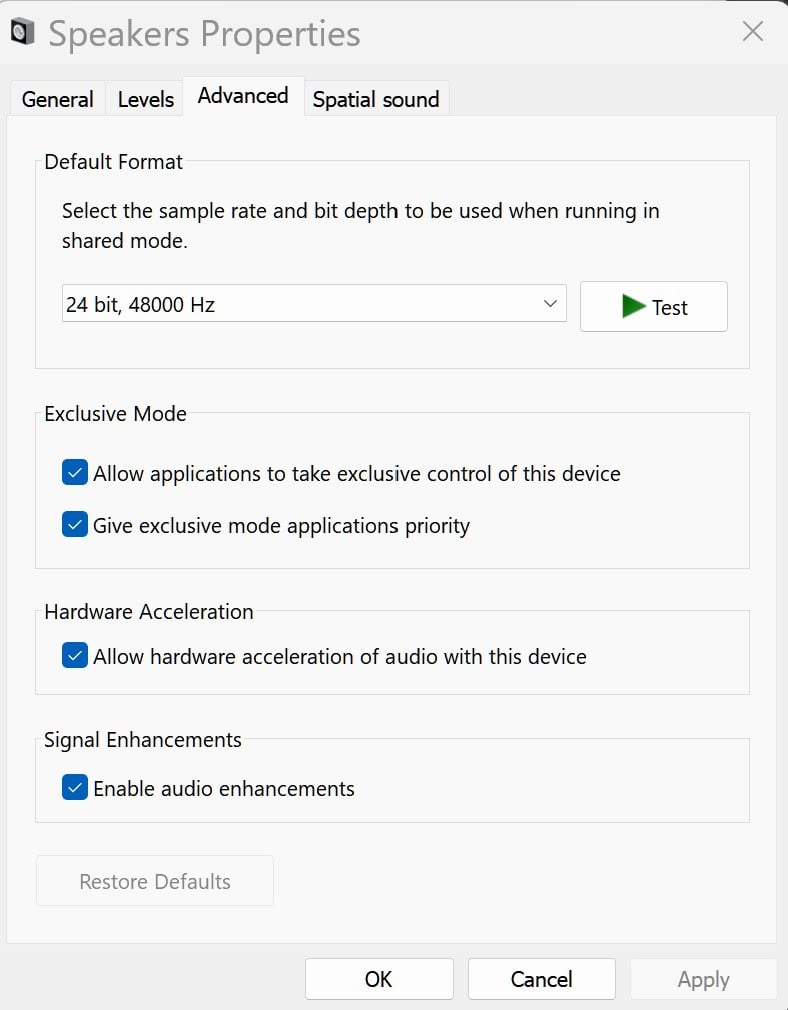Uncheck Give exclusive mode applications priority
788x1010 pixels.
75,525
